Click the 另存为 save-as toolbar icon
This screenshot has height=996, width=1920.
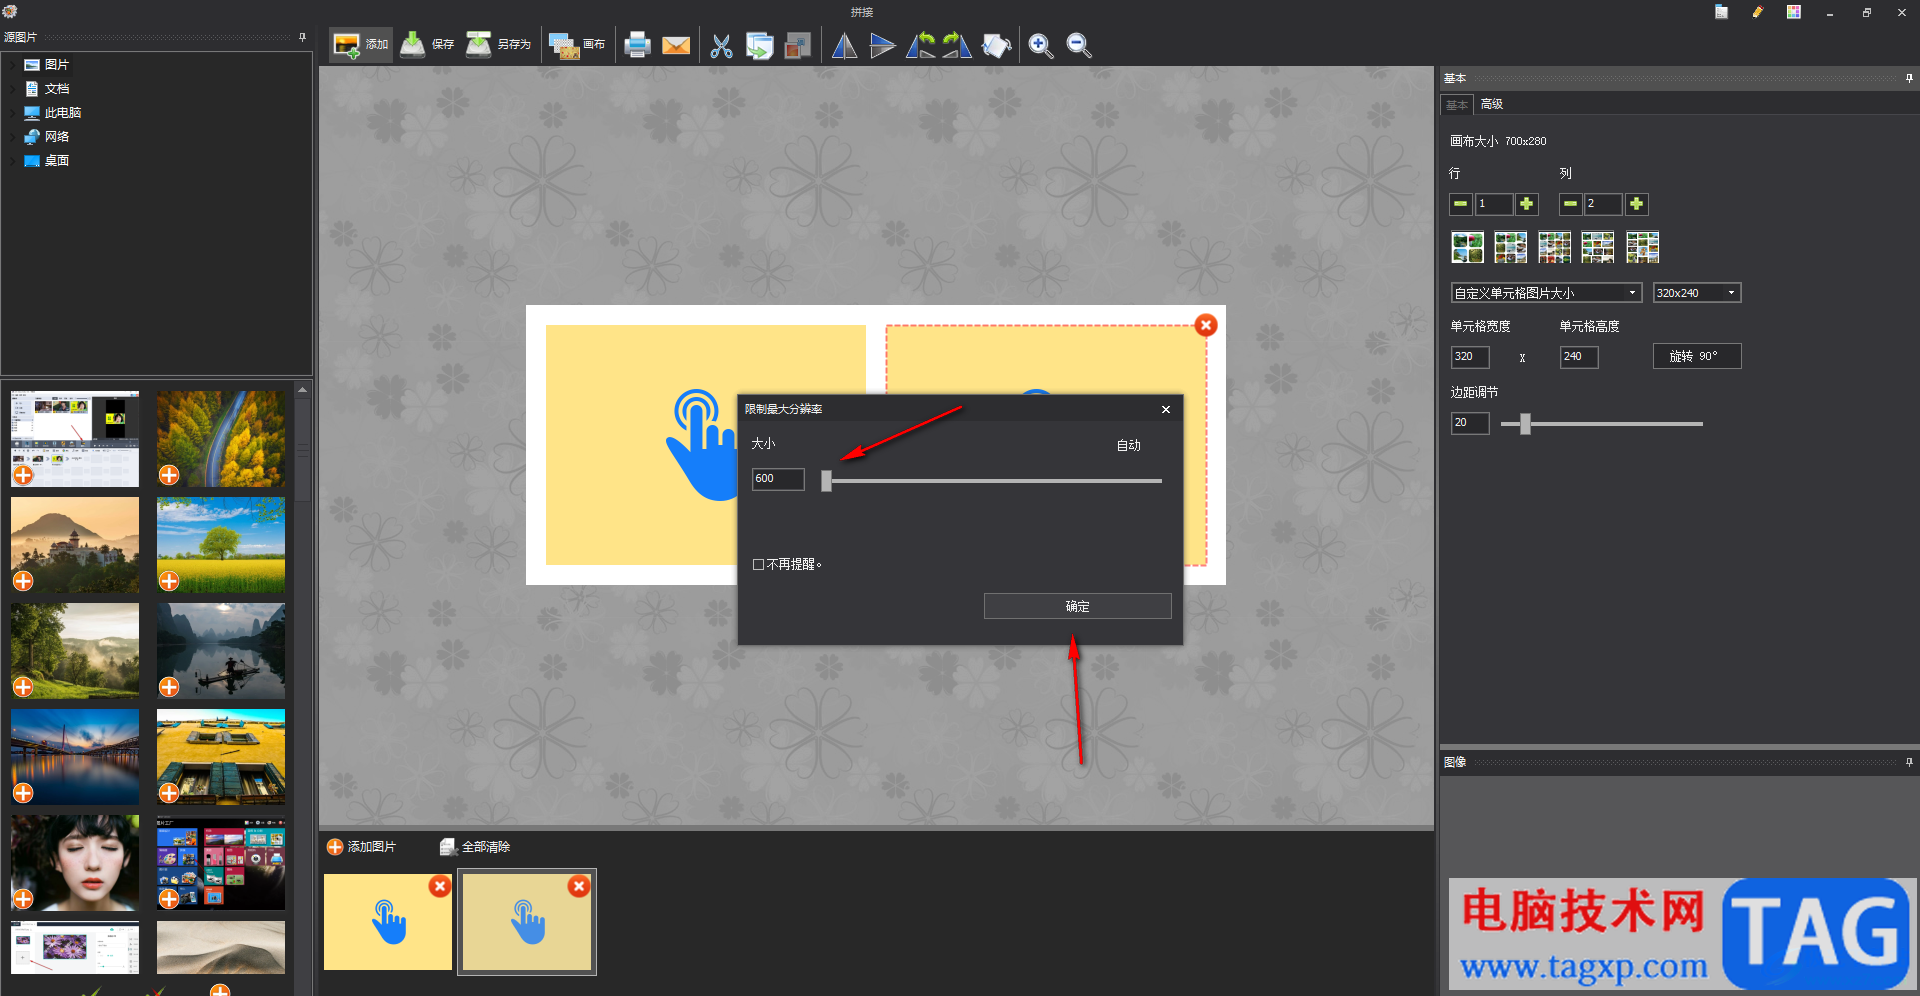pyautogui.click(x=479, y=45)
